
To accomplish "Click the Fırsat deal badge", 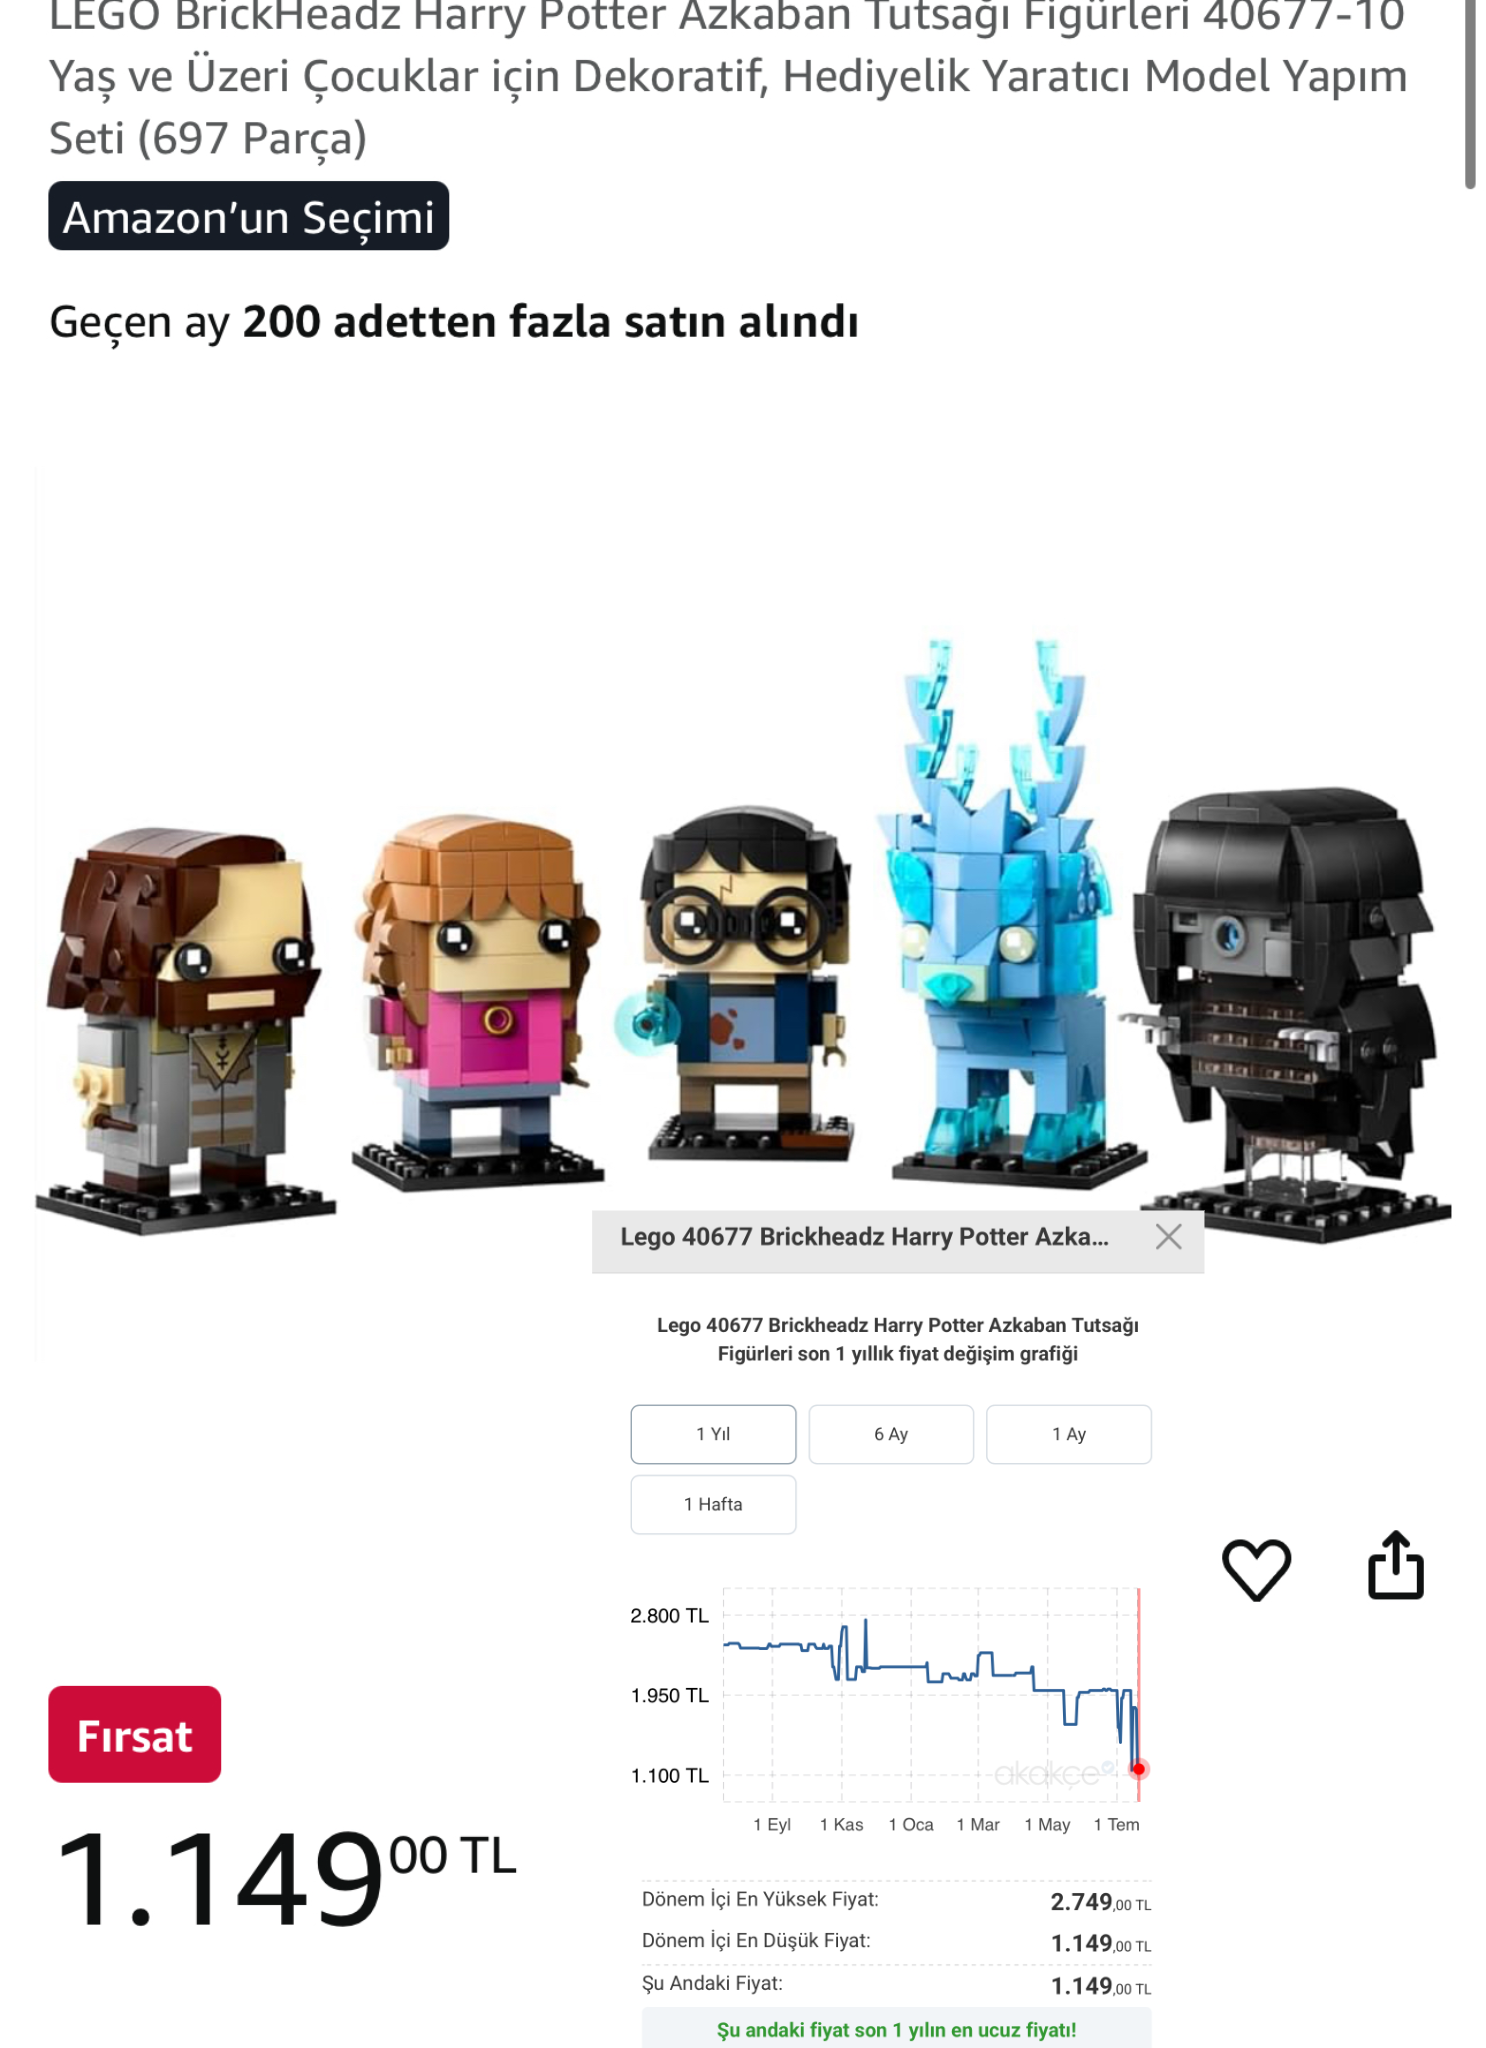I will [x=135, y=1735].
